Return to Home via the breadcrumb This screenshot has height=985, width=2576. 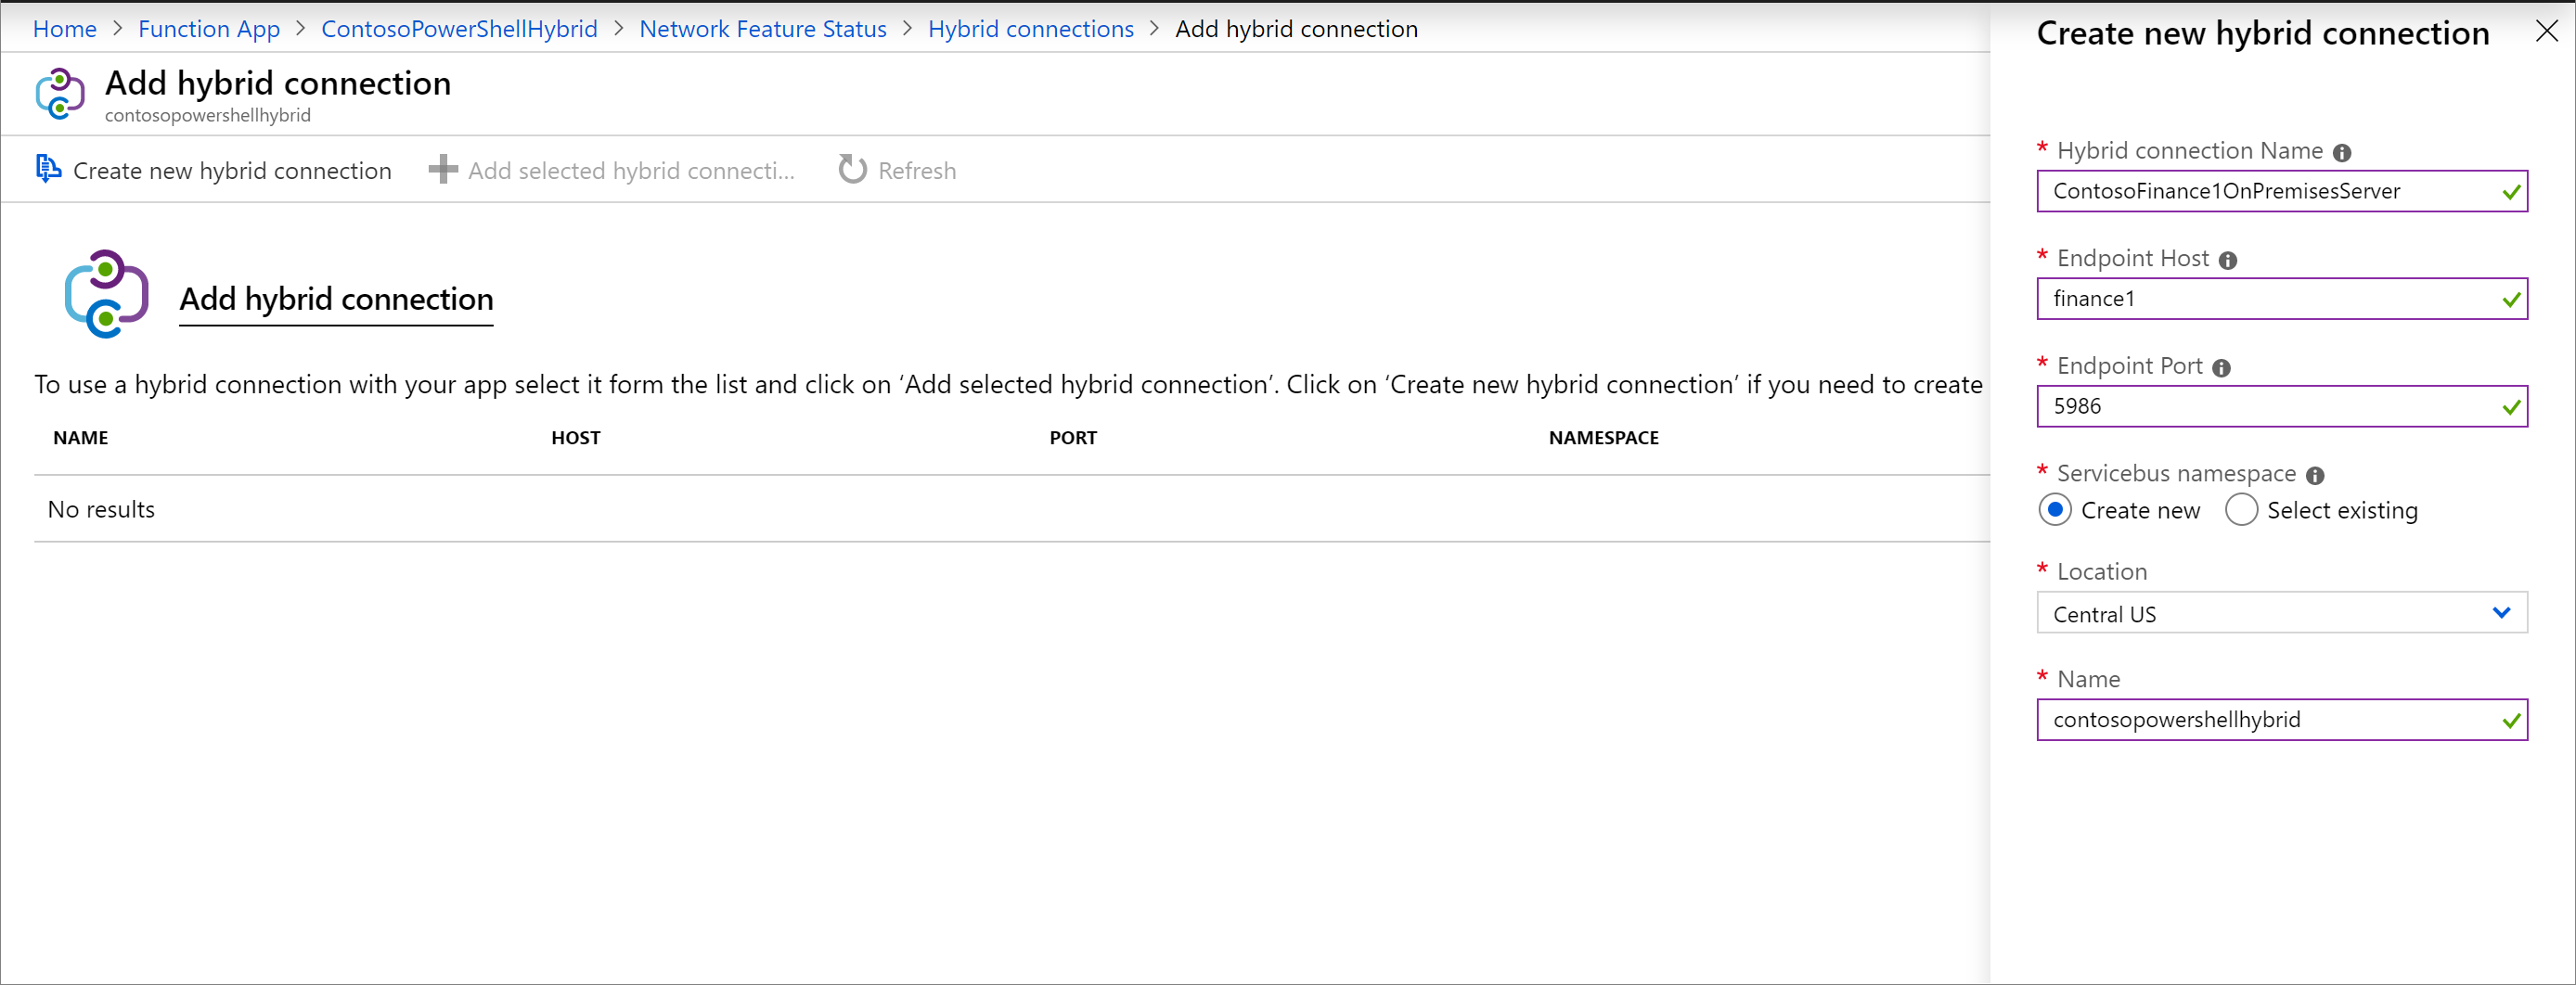pyautogui.click(x=65, y=29)
